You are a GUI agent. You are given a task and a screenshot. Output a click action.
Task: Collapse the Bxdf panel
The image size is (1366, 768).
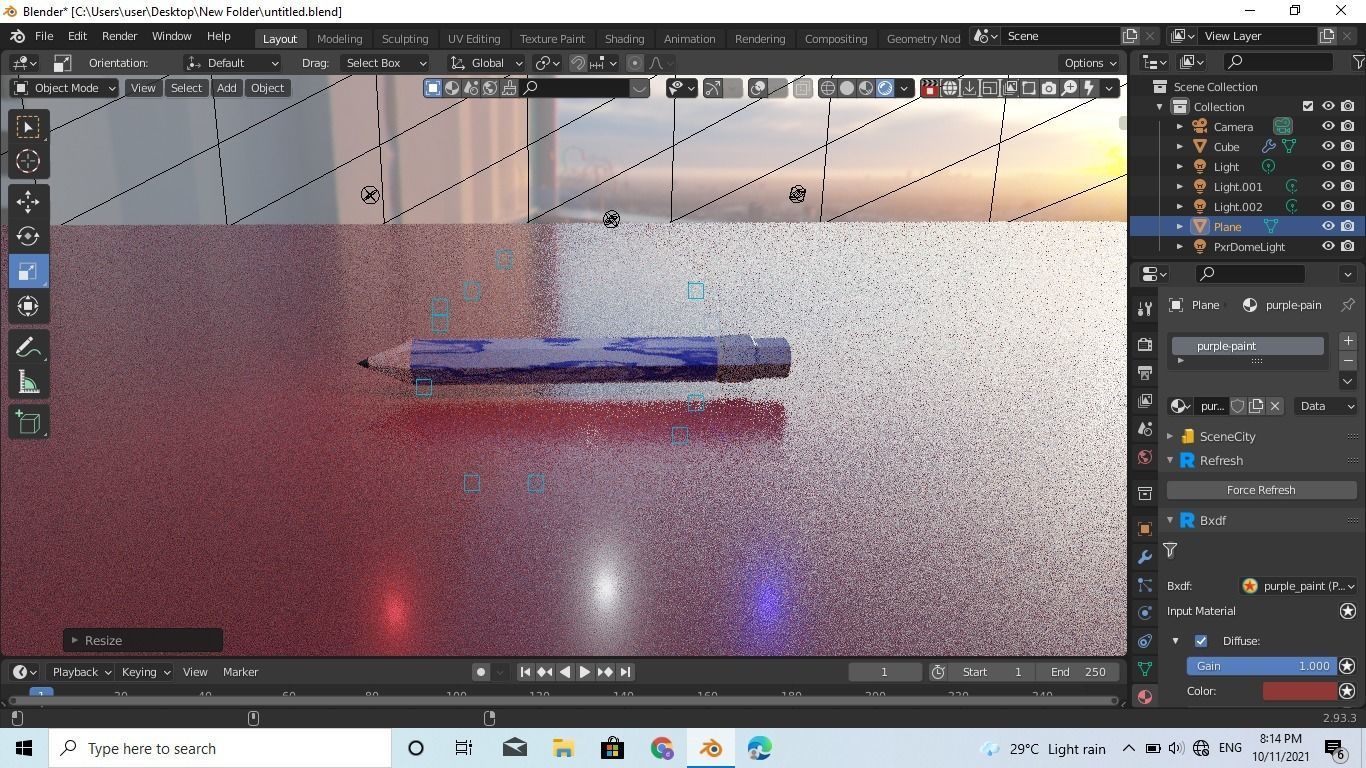pyautogui.click(x=1170, y=521)
